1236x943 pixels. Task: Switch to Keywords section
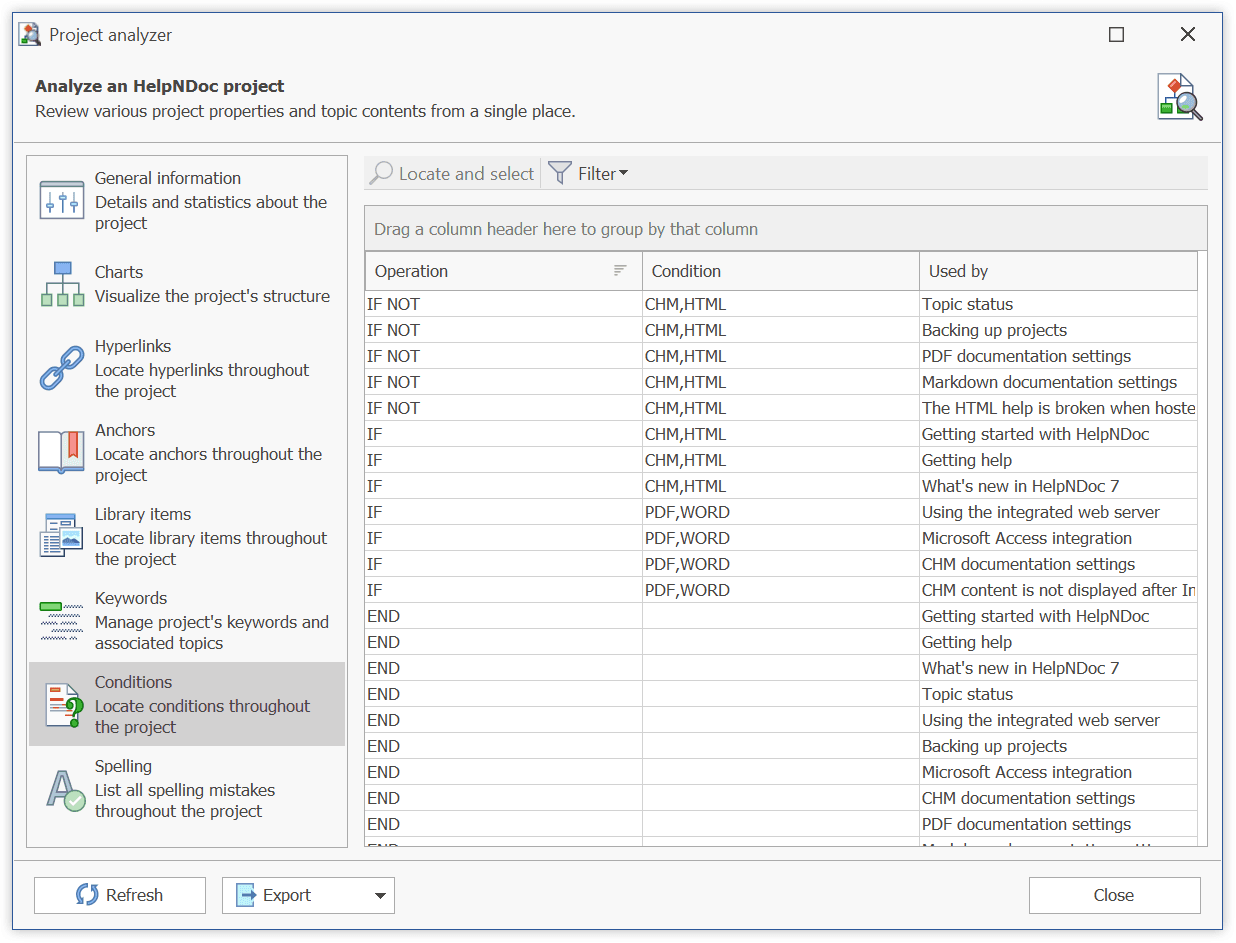coord(187,620)
